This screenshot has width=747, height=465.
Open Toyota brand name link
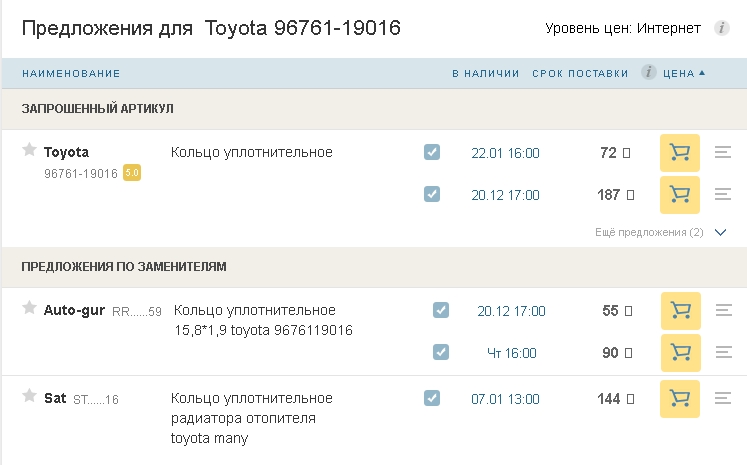[66, 153]
